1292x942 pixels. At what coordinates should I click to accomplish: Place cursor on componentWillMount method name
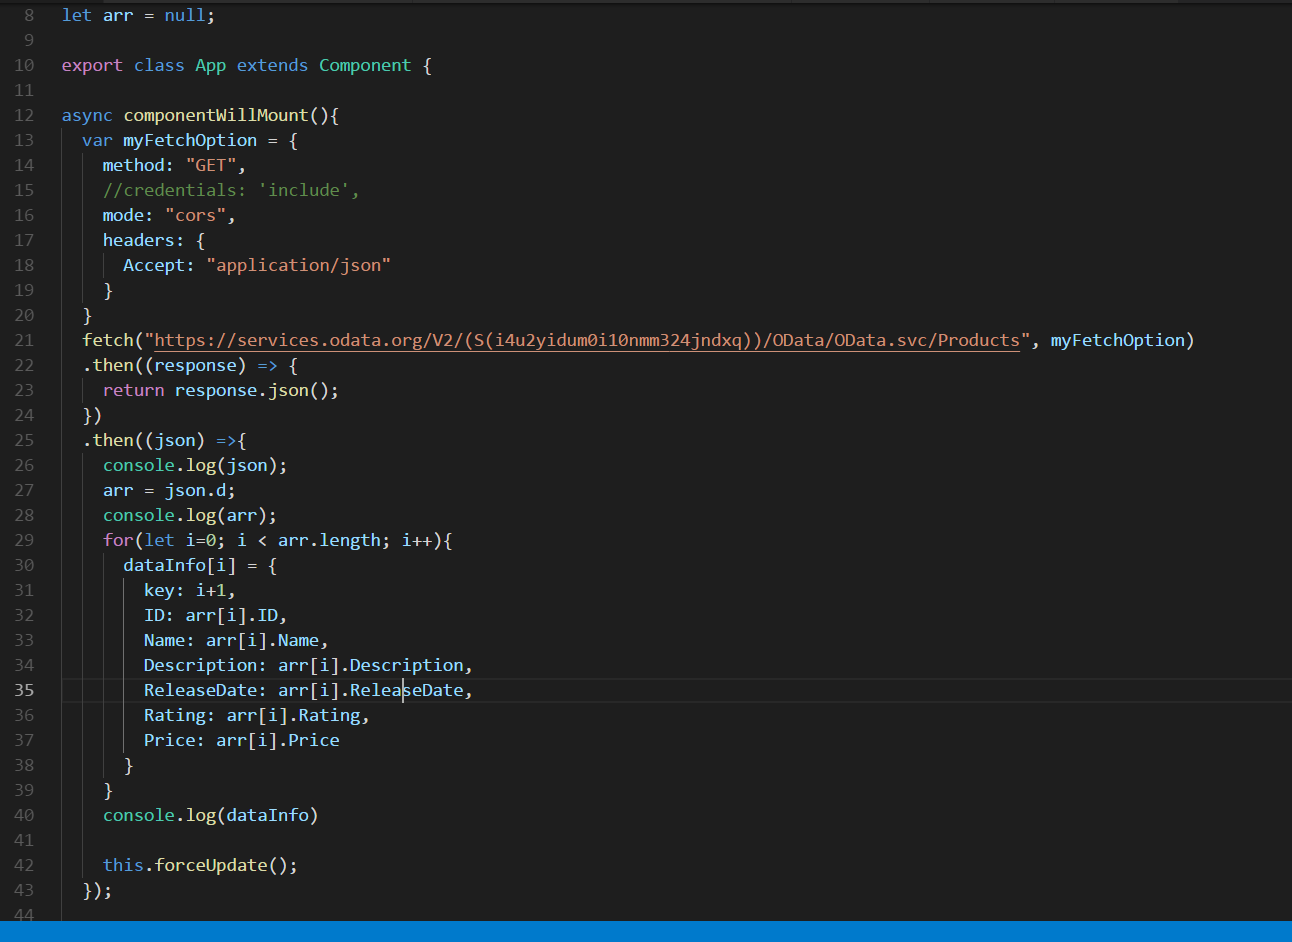tap(215, 116)
